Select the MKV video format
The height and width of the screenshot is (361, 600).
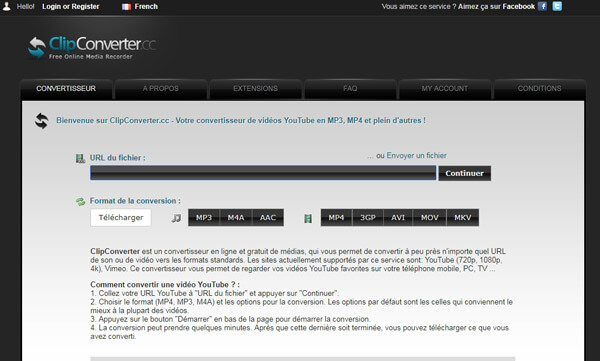[463, 217]
